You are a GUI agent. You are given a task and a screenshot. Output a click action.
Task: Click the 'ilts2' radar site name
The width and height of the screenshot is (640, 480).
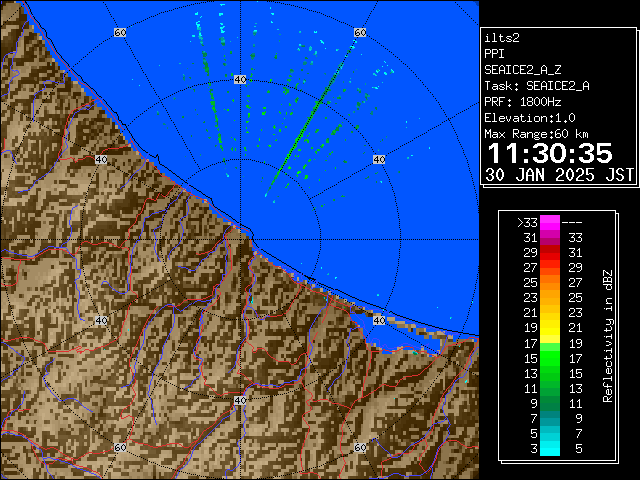pos(502,38)
